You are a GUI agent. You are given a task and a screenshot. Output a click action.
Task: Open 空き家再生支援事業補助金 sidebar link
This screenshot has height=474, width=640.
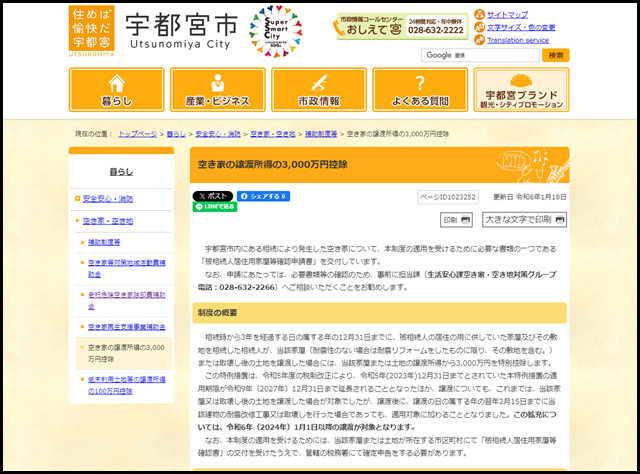click(x=127, y=327)
